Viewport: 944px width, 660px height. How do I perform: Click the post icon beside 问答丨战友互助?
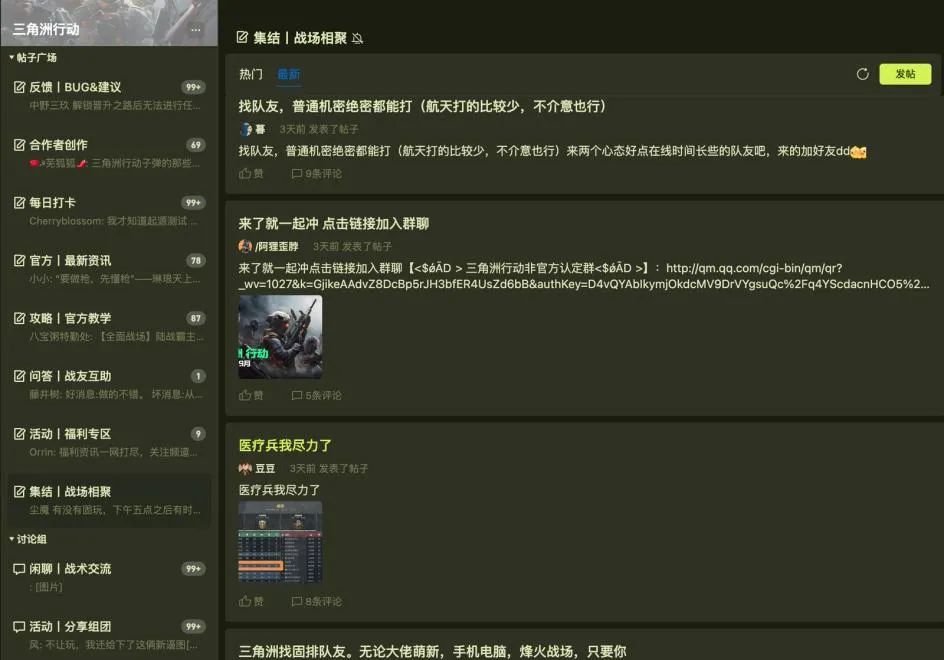coord(19,376)
